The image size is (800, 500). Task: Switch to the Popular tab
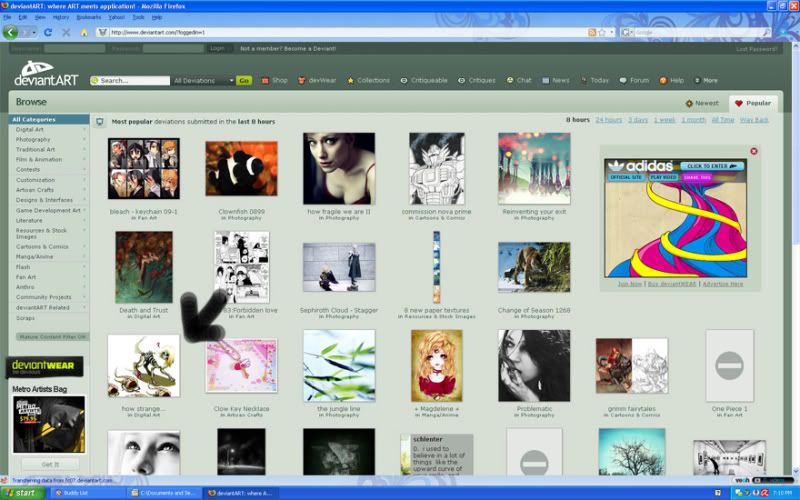coord(753,104)
